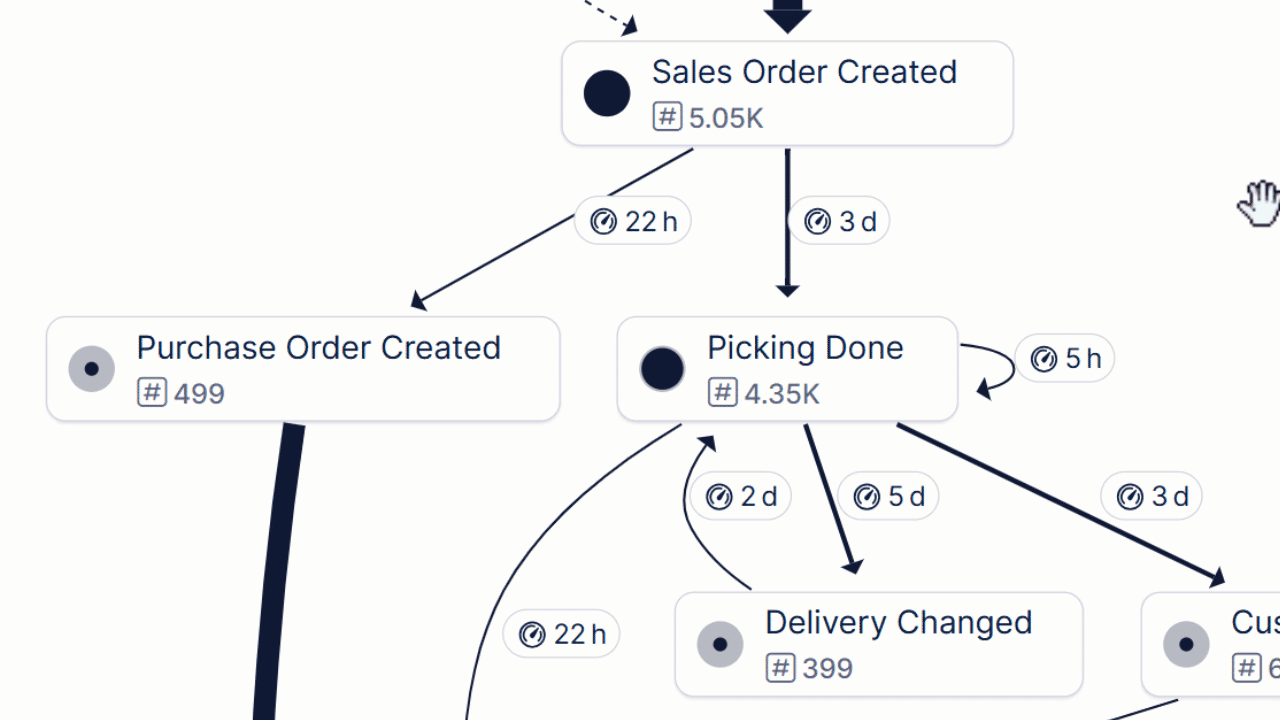Screen dimensions: 1280x720
Task: Select the Sales Order Created activity title
Action: point(804,72)
